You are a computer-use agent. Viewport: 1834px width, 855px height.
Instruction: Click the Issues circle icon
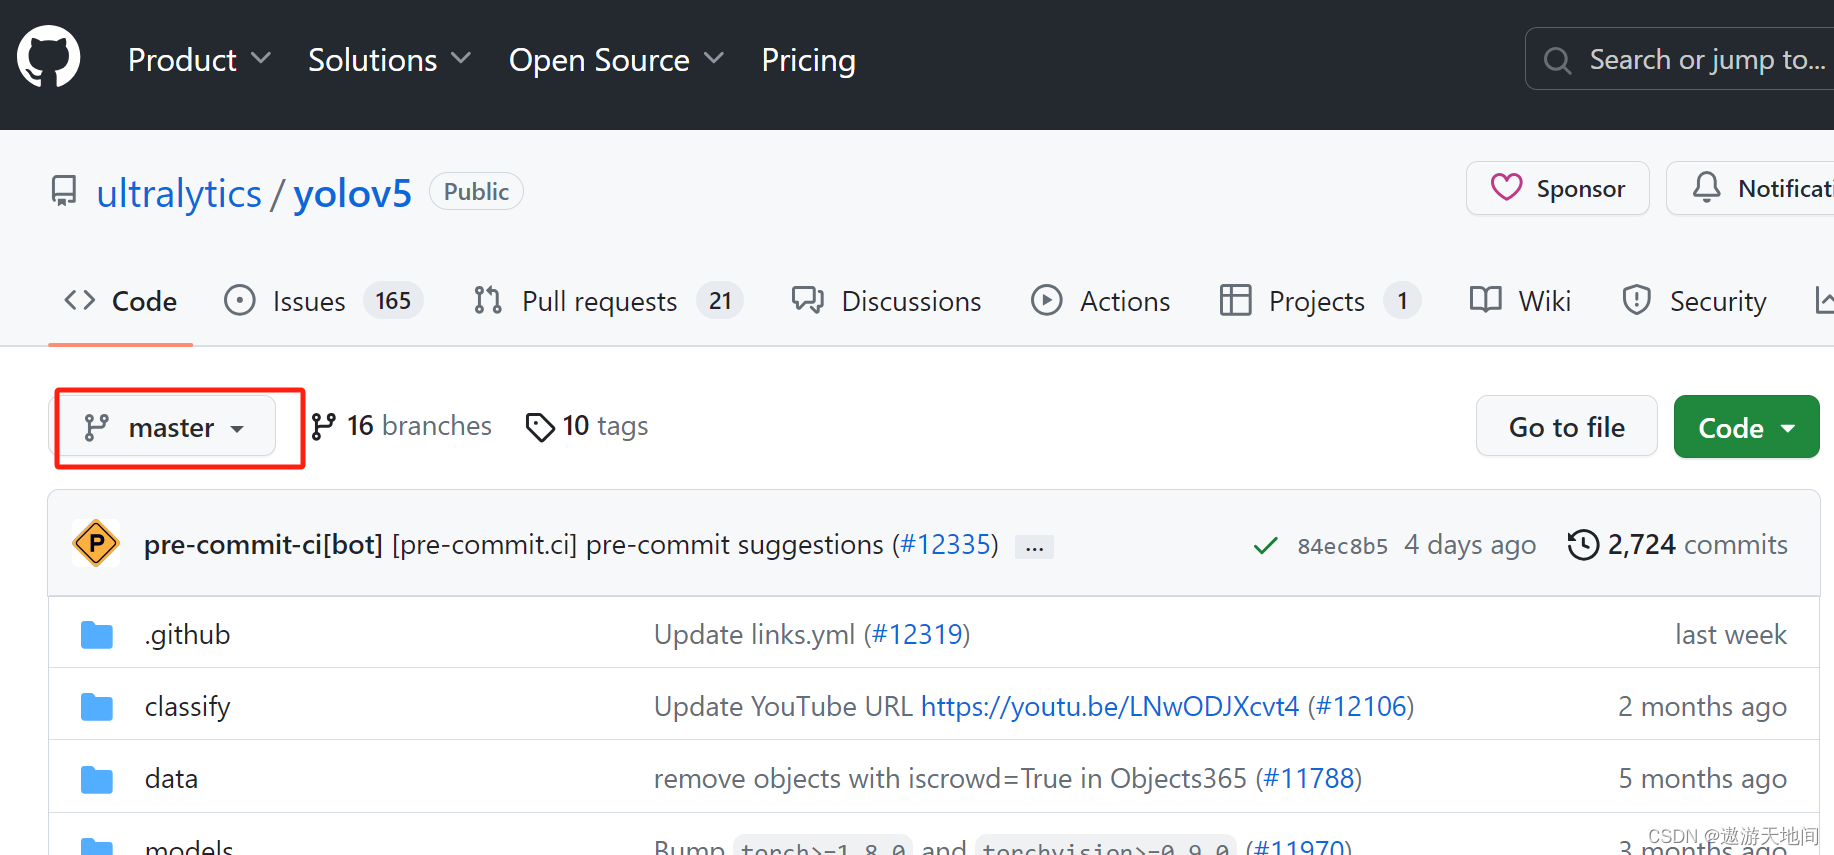click(240, 300)
